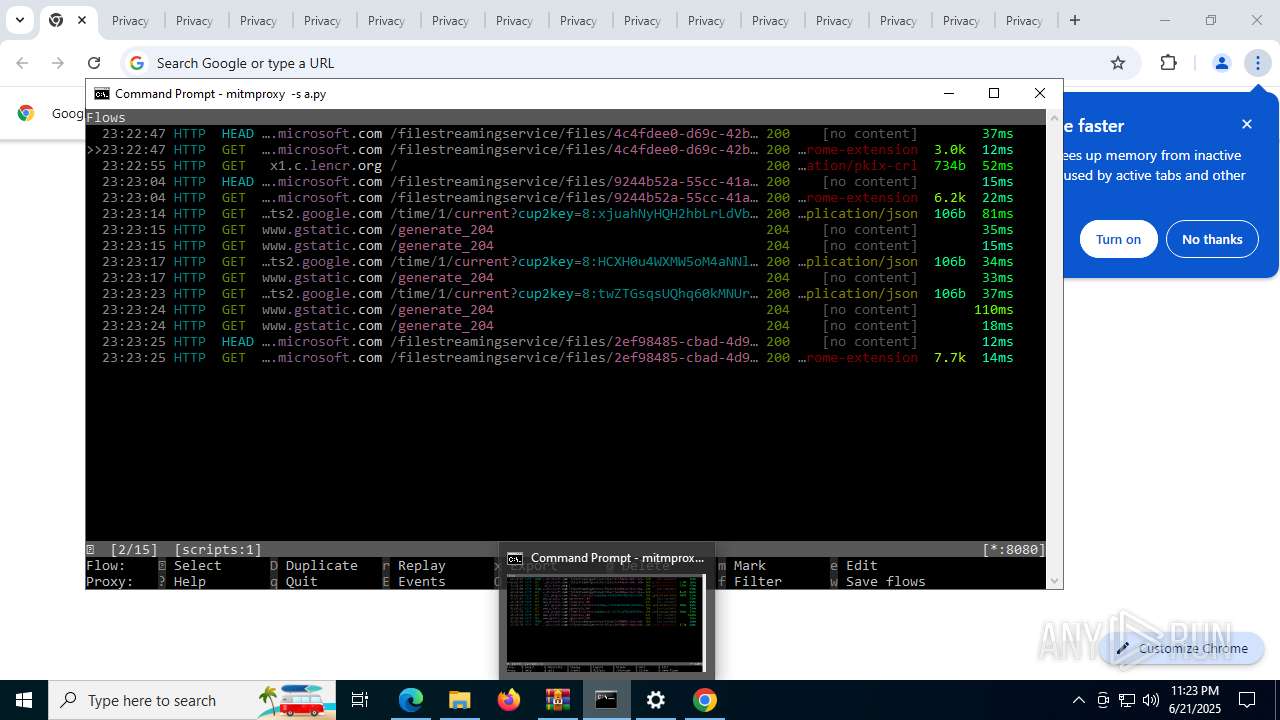Click the Events command in footer
Image resolution: width=1280 pixels, height=720 pixels.
421,582
